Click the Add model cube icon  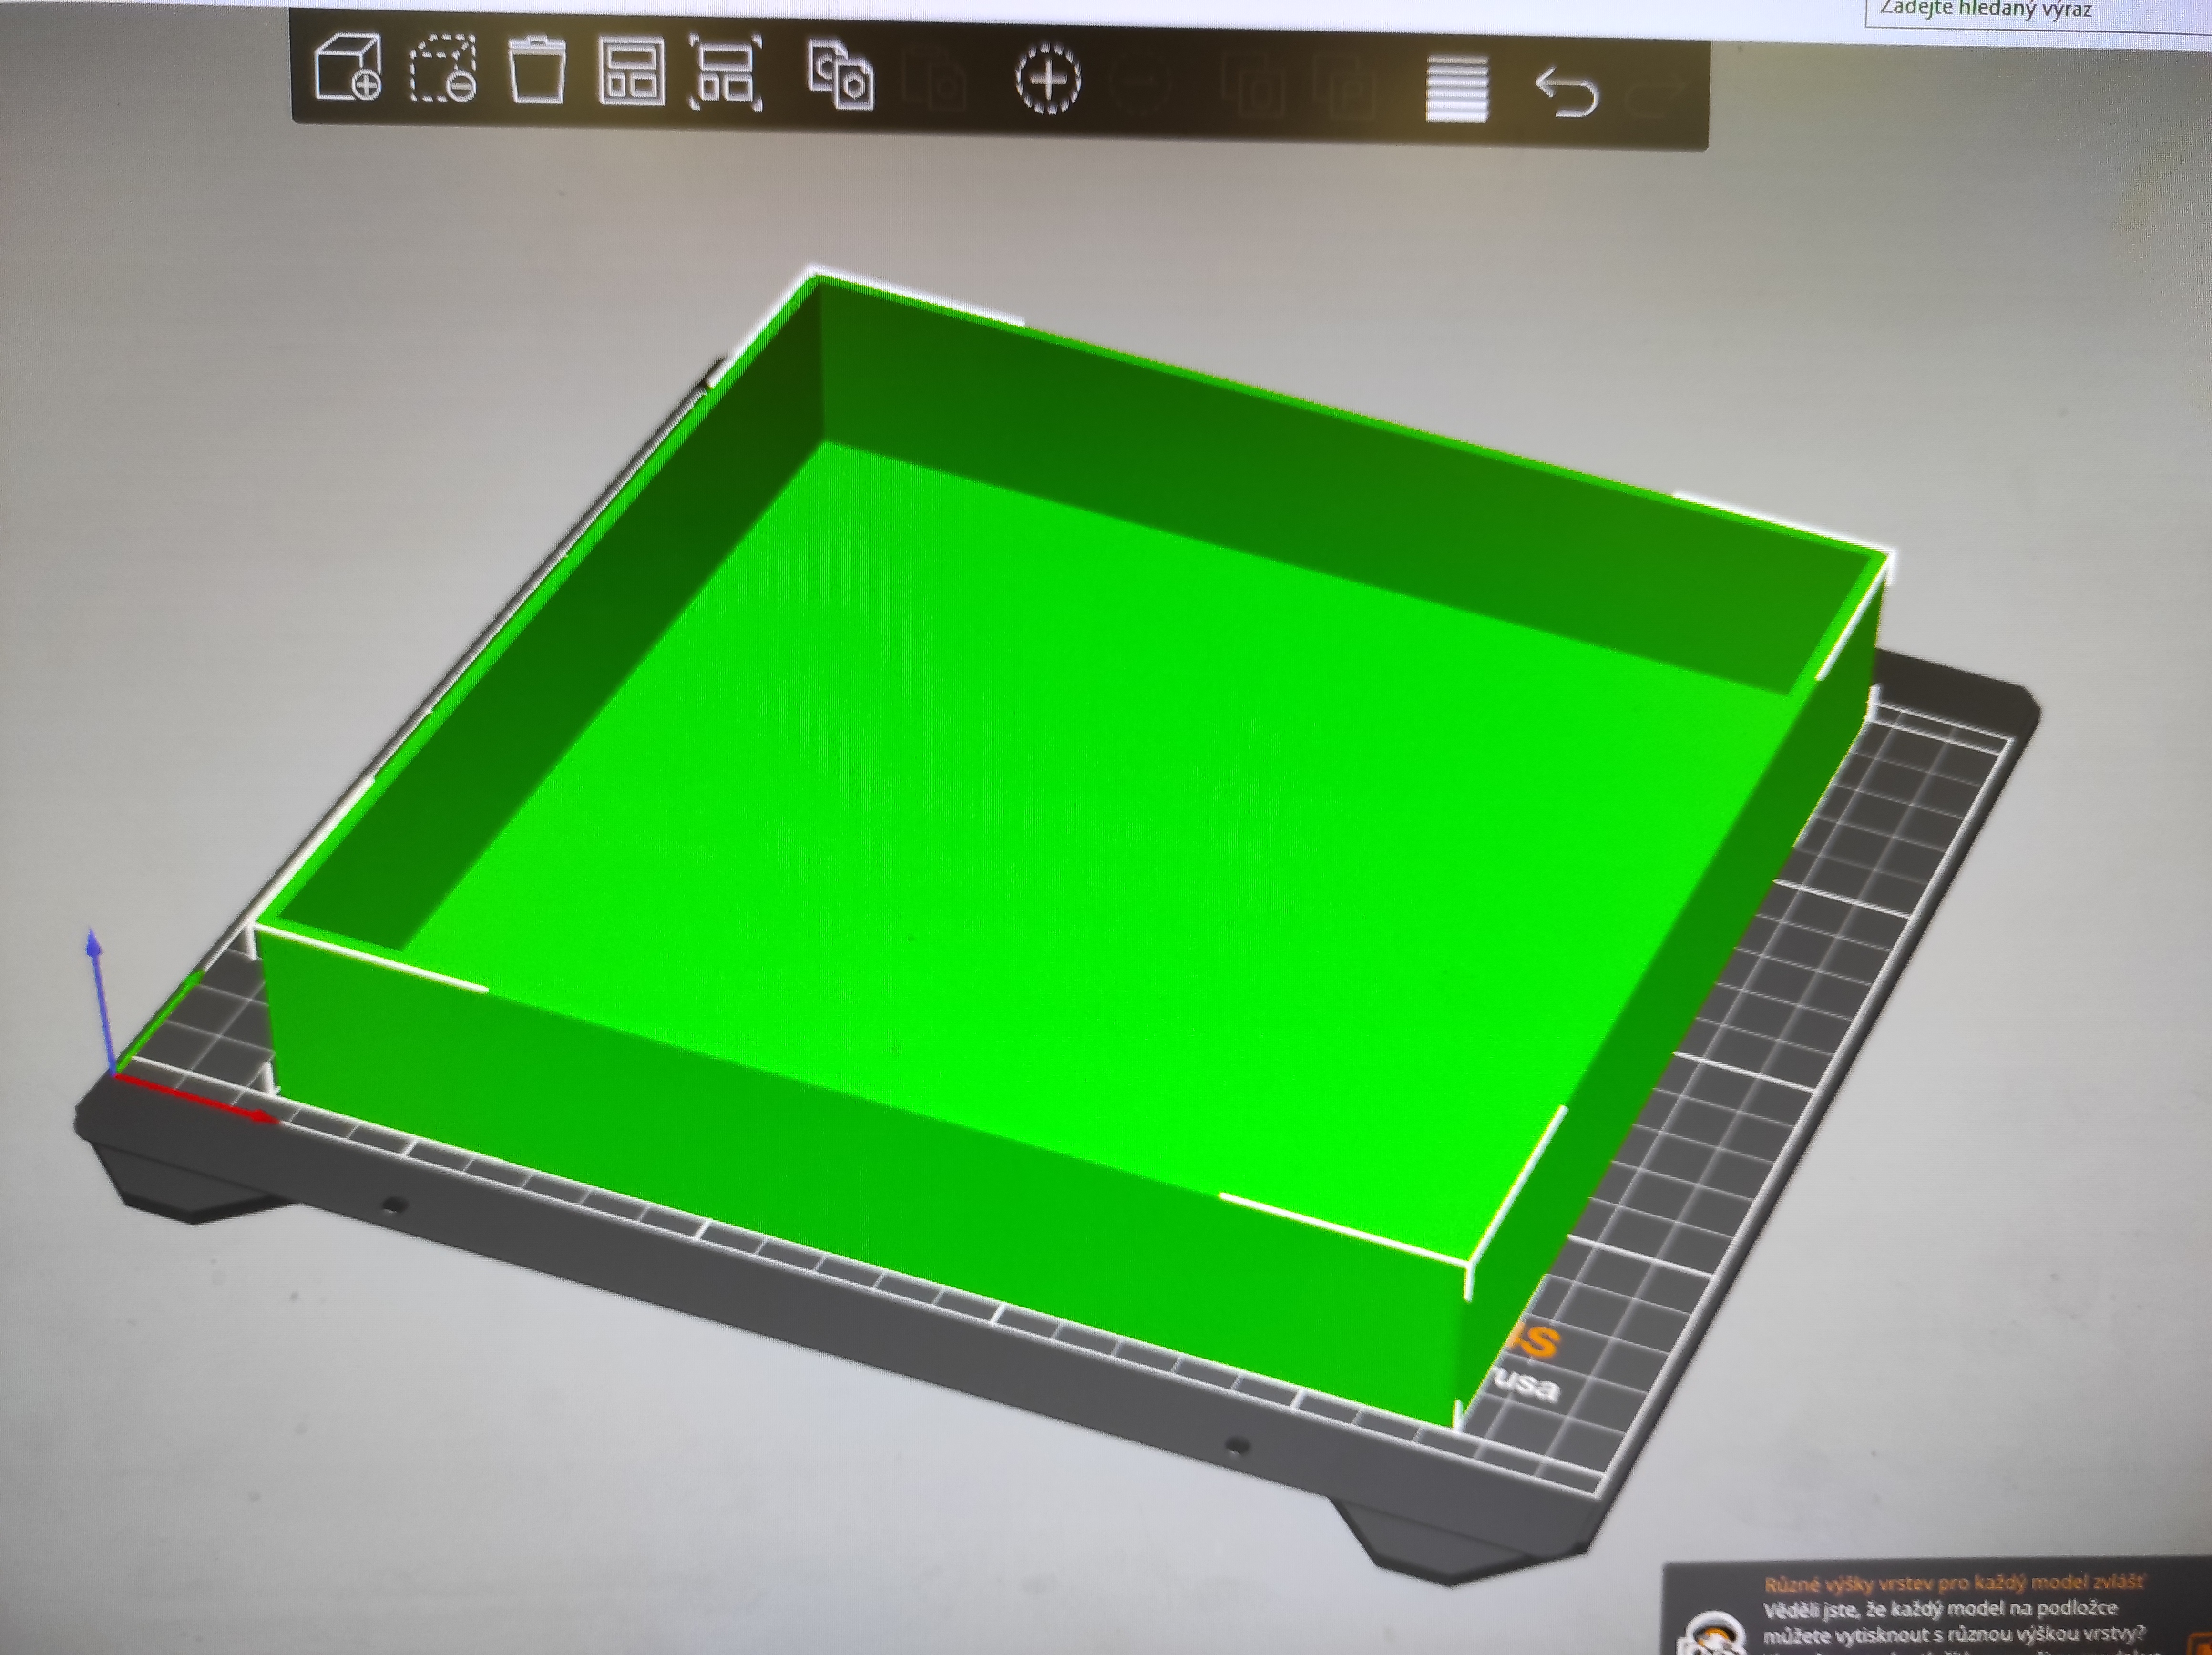348,67
